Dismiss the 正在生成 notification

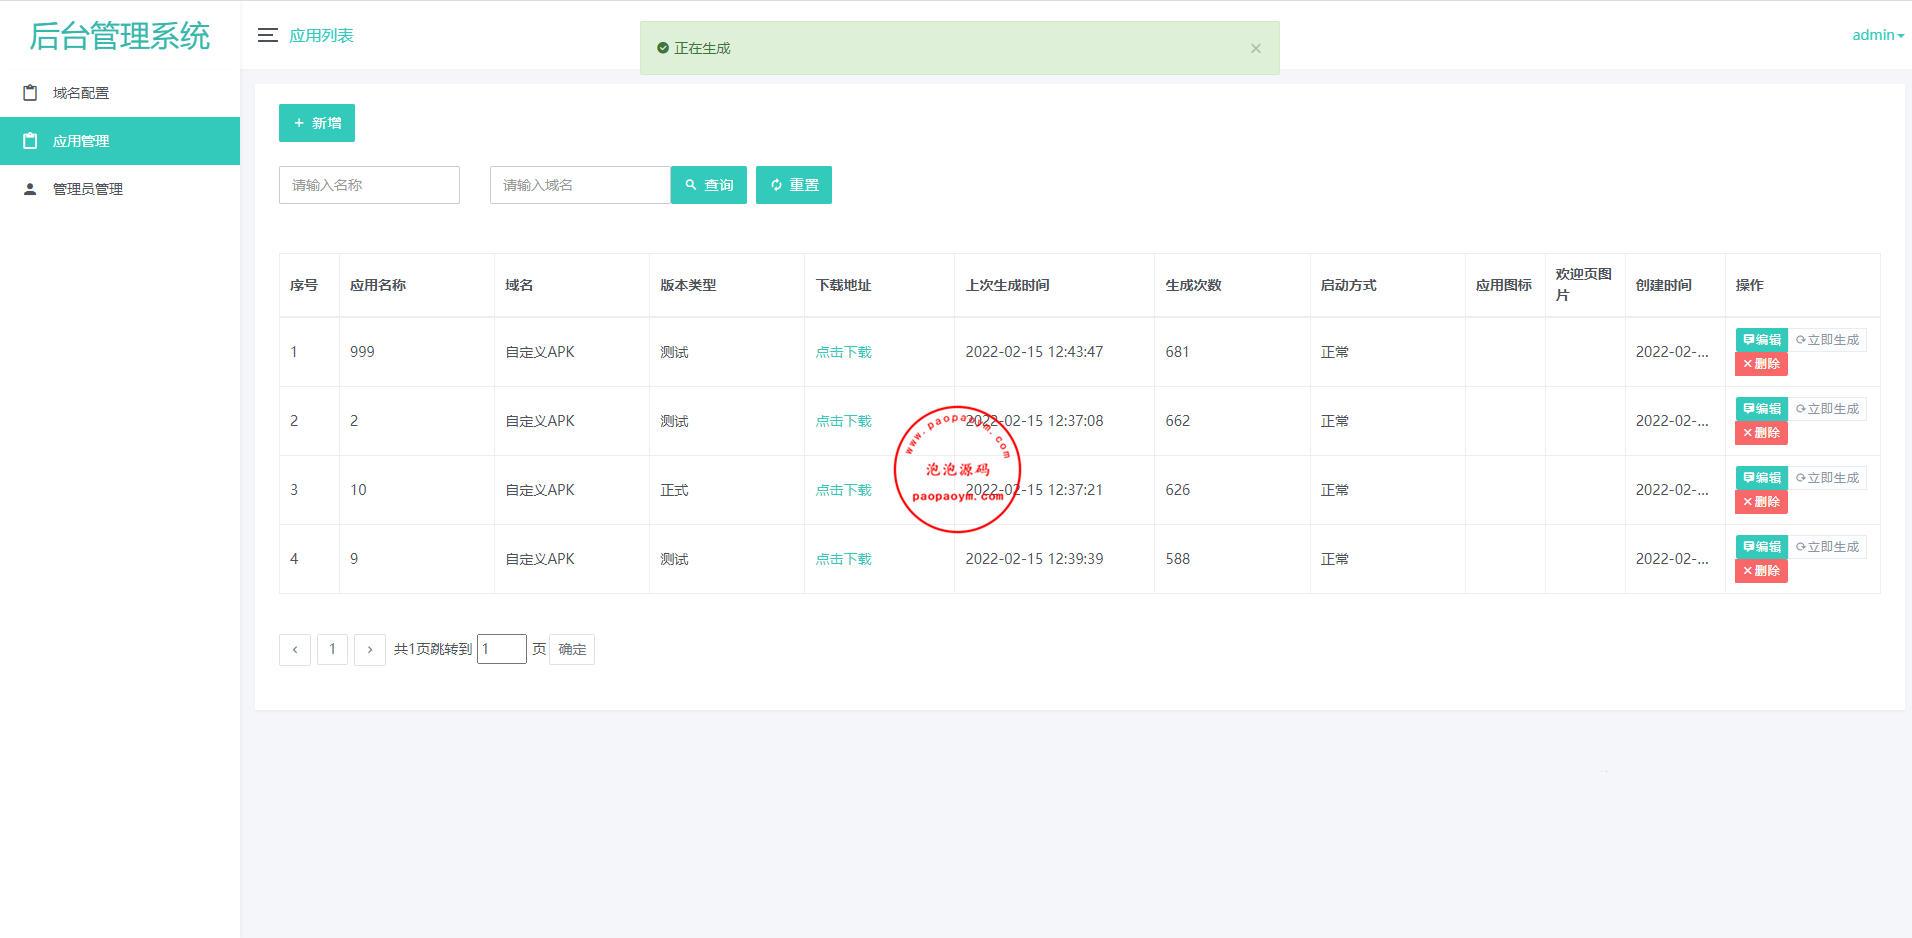click(1256, 47)
